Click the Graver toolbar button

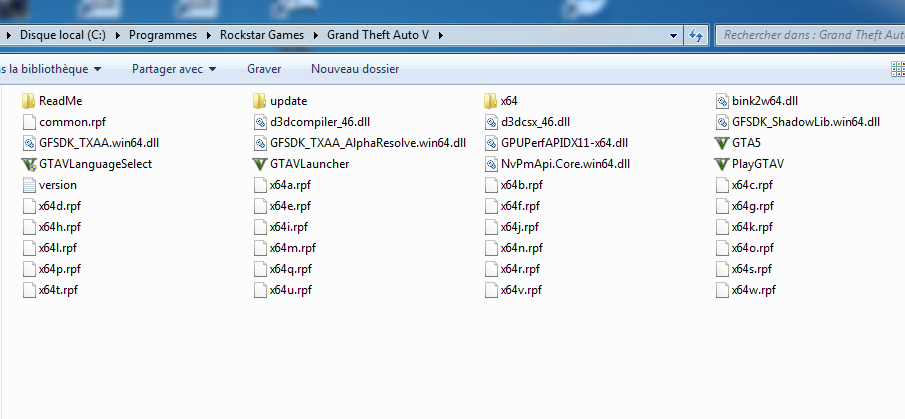click(x=264, y=69)
